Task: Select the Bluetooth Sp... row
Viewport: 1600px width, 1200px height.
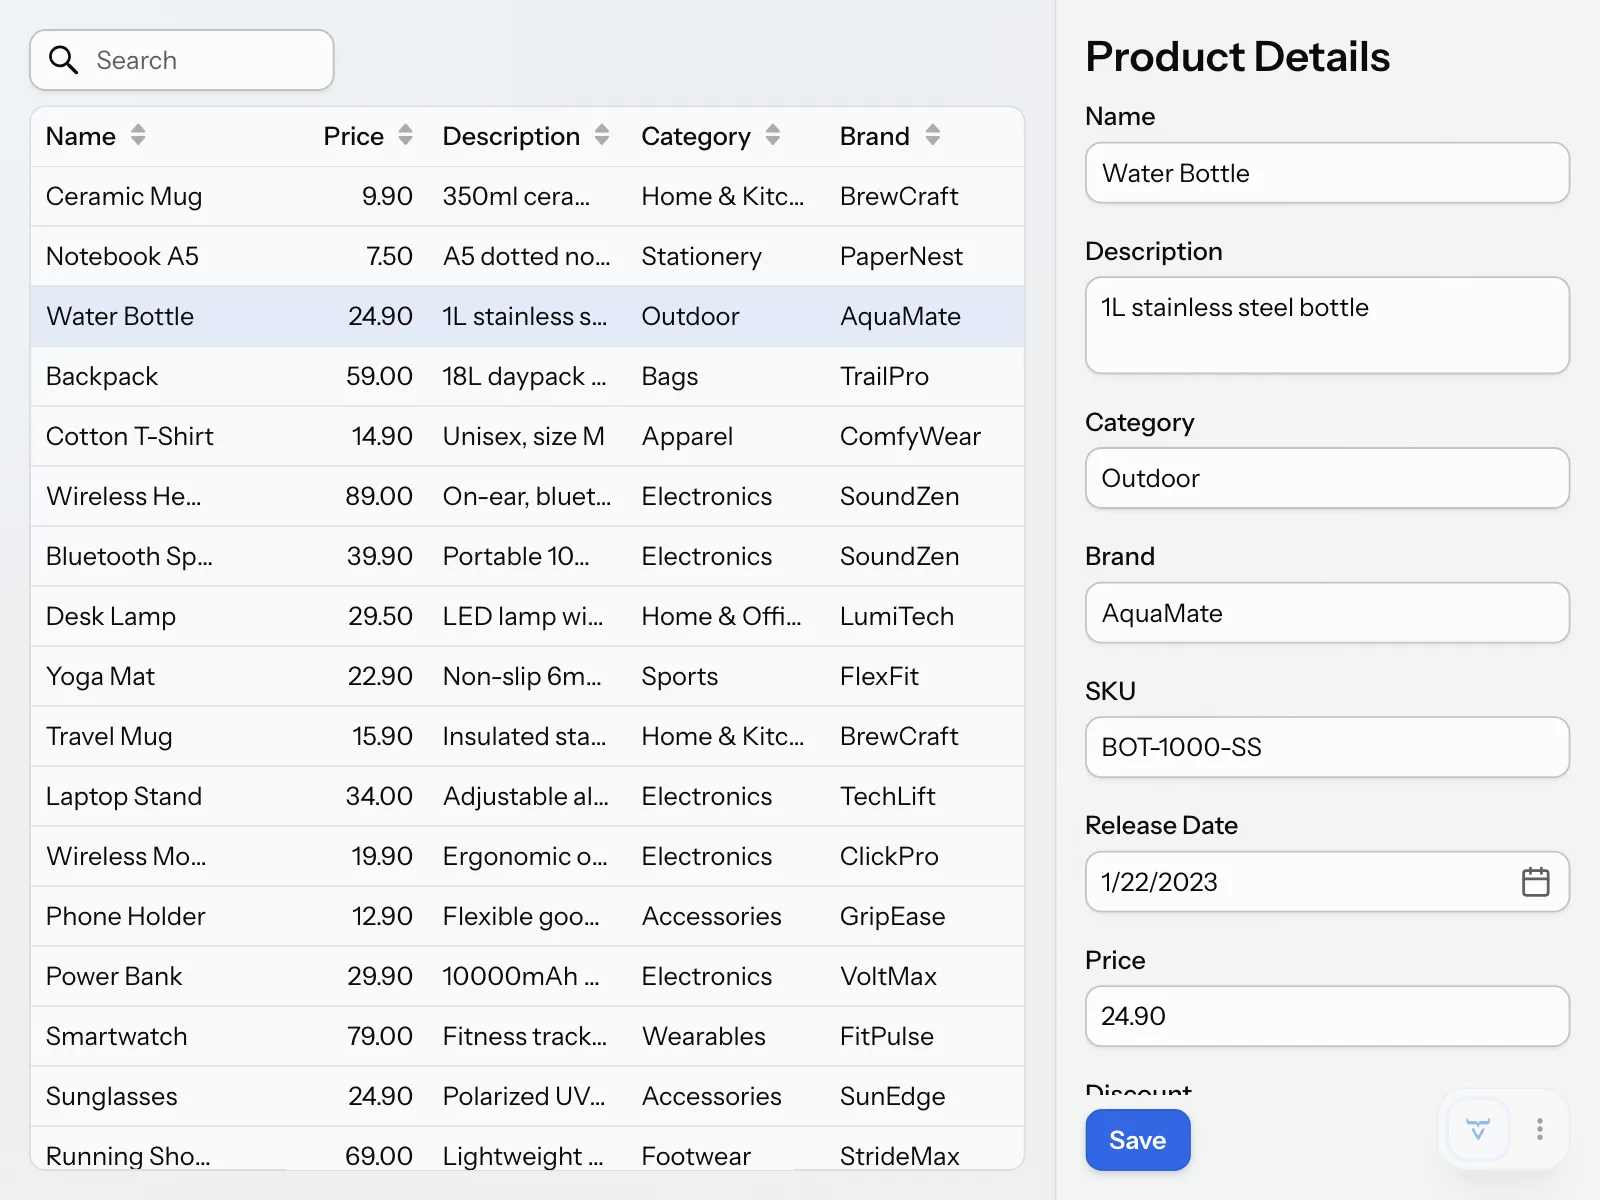Action: pos(527,556)
